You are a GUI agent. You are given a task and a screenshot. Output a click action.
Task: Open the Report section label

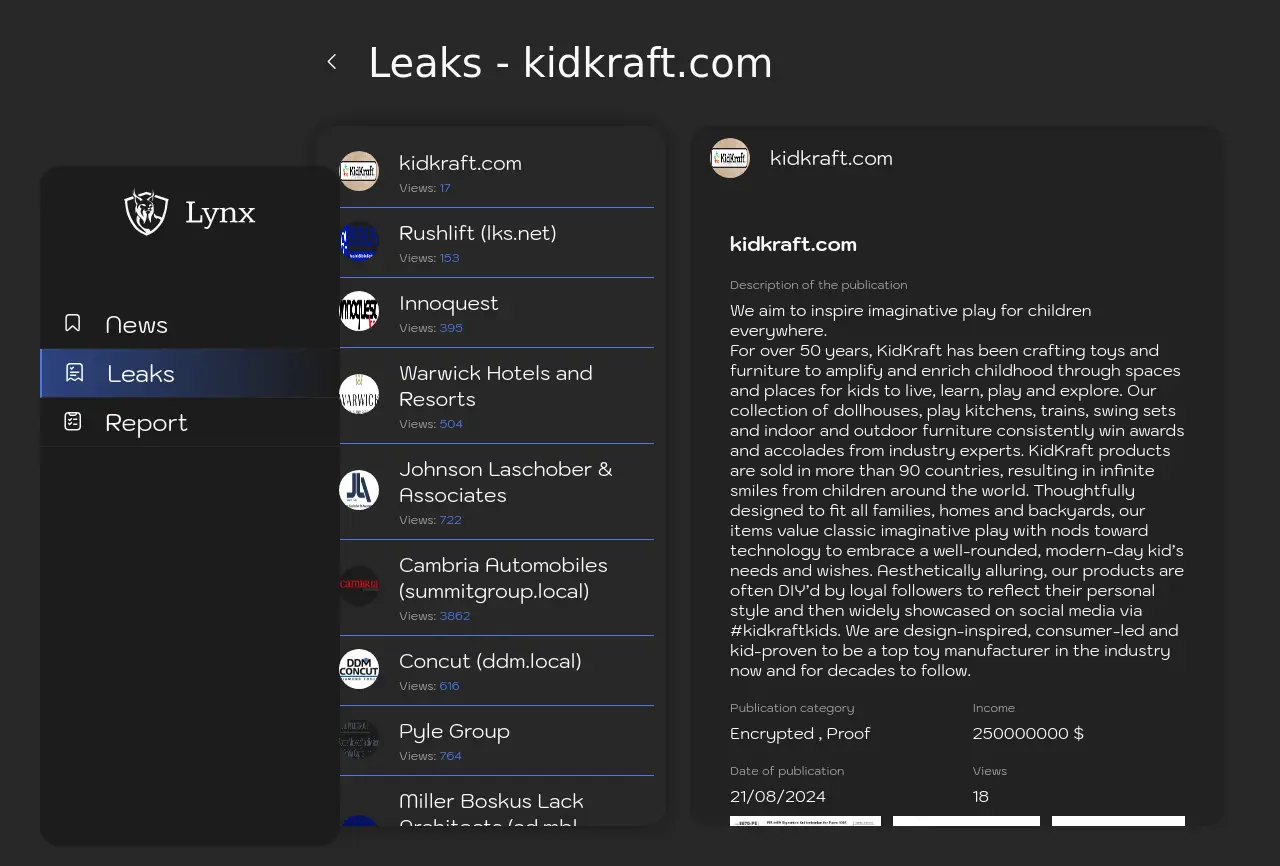(x=146, y=422)
